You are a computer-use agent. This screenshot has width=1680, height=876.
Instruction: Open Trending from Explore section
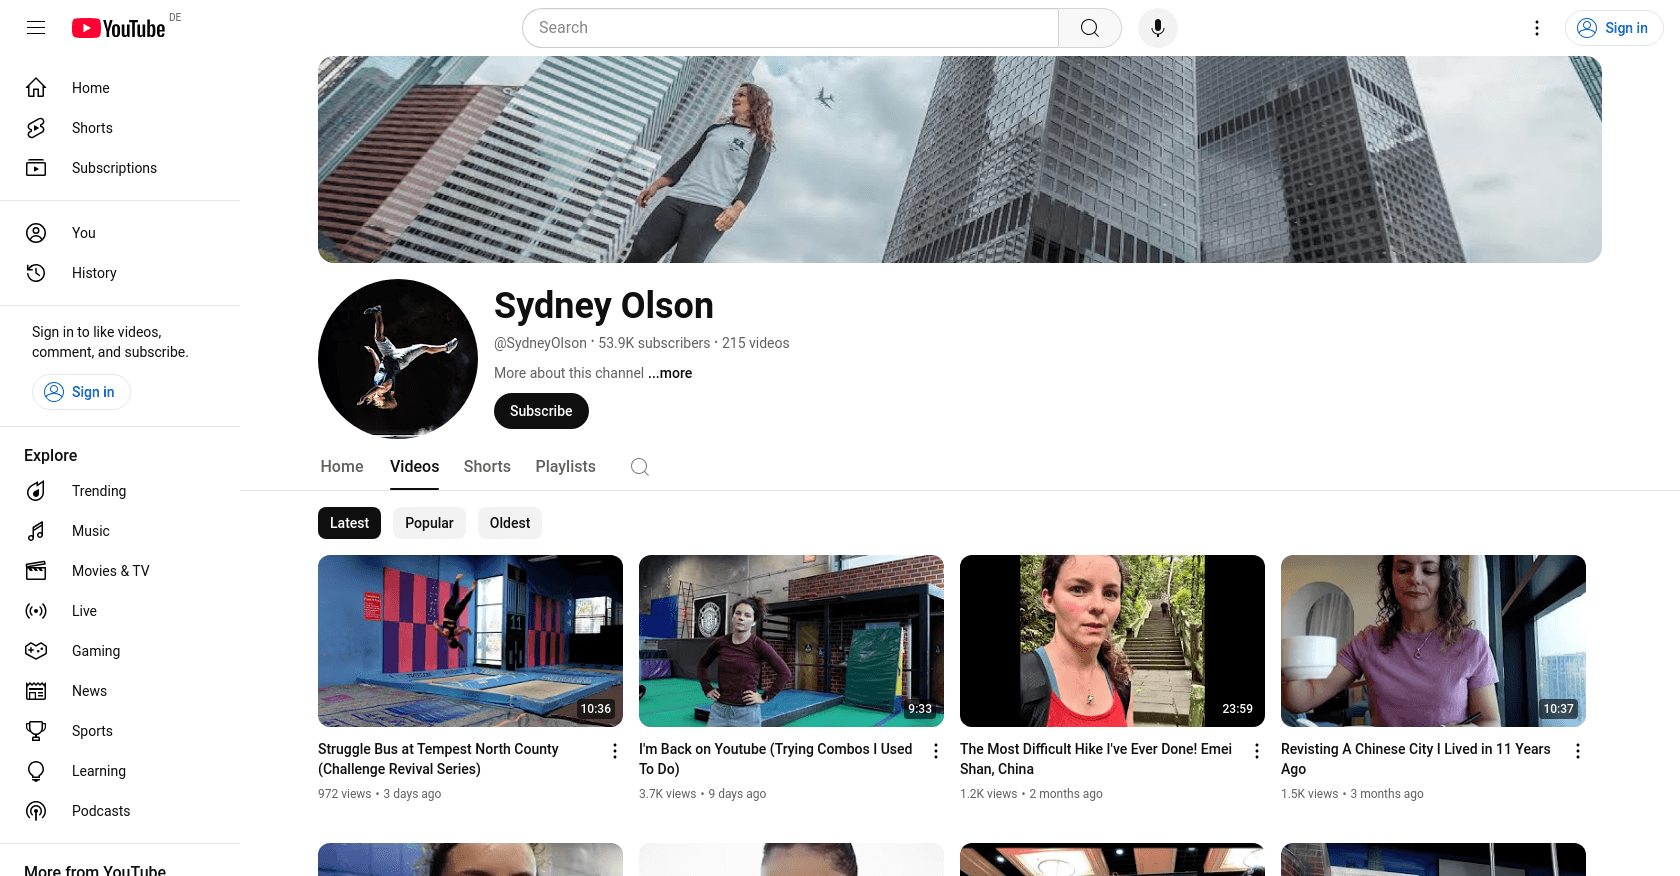coord(99,491)
